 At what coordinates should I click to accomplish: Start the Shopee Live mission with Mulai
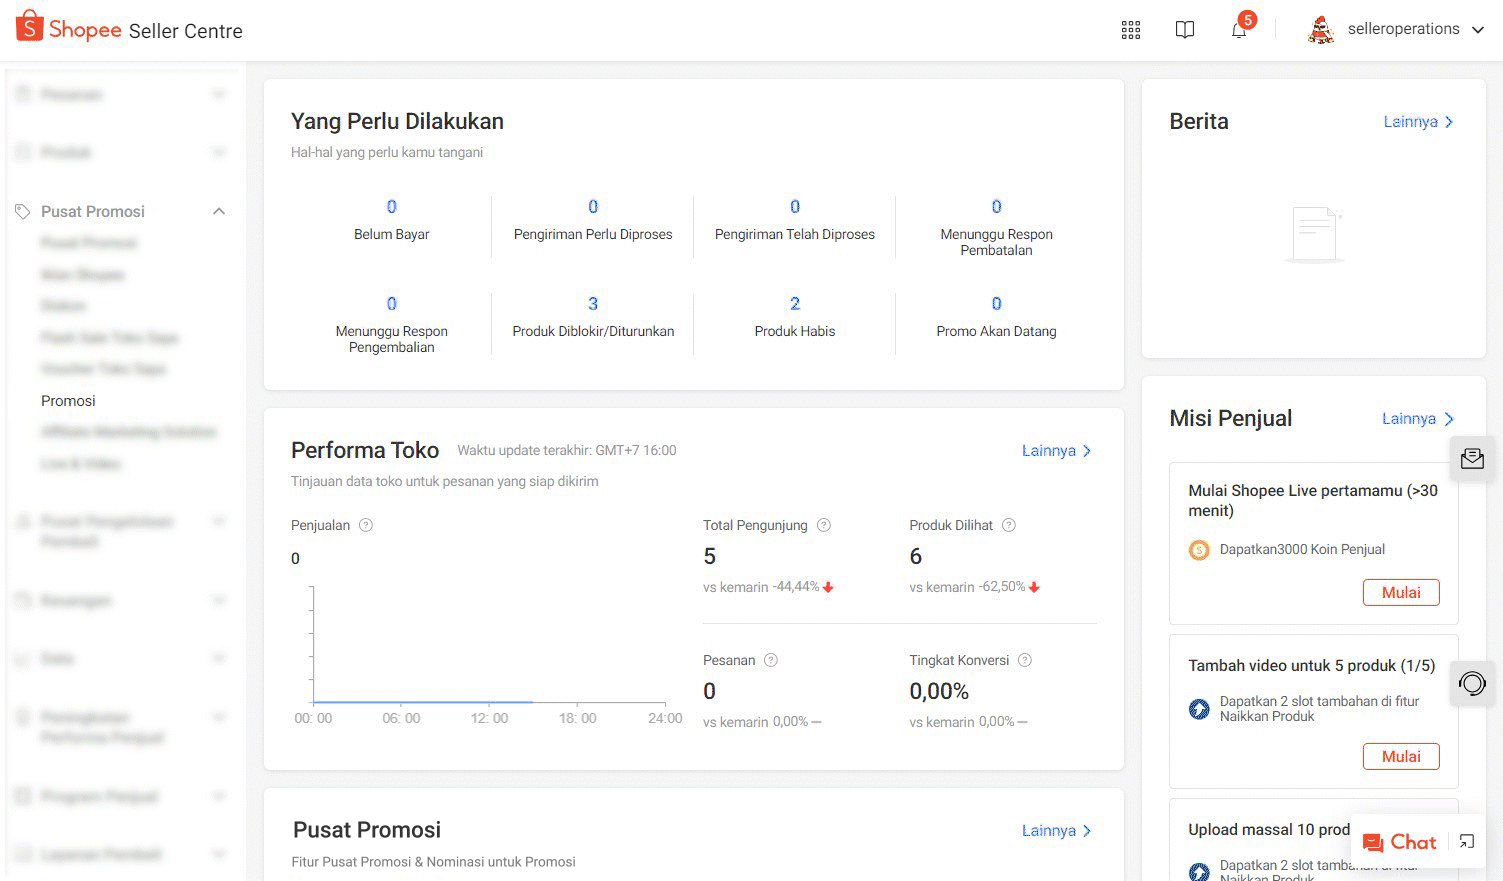pyautogui.click(x=1400, y=592)
